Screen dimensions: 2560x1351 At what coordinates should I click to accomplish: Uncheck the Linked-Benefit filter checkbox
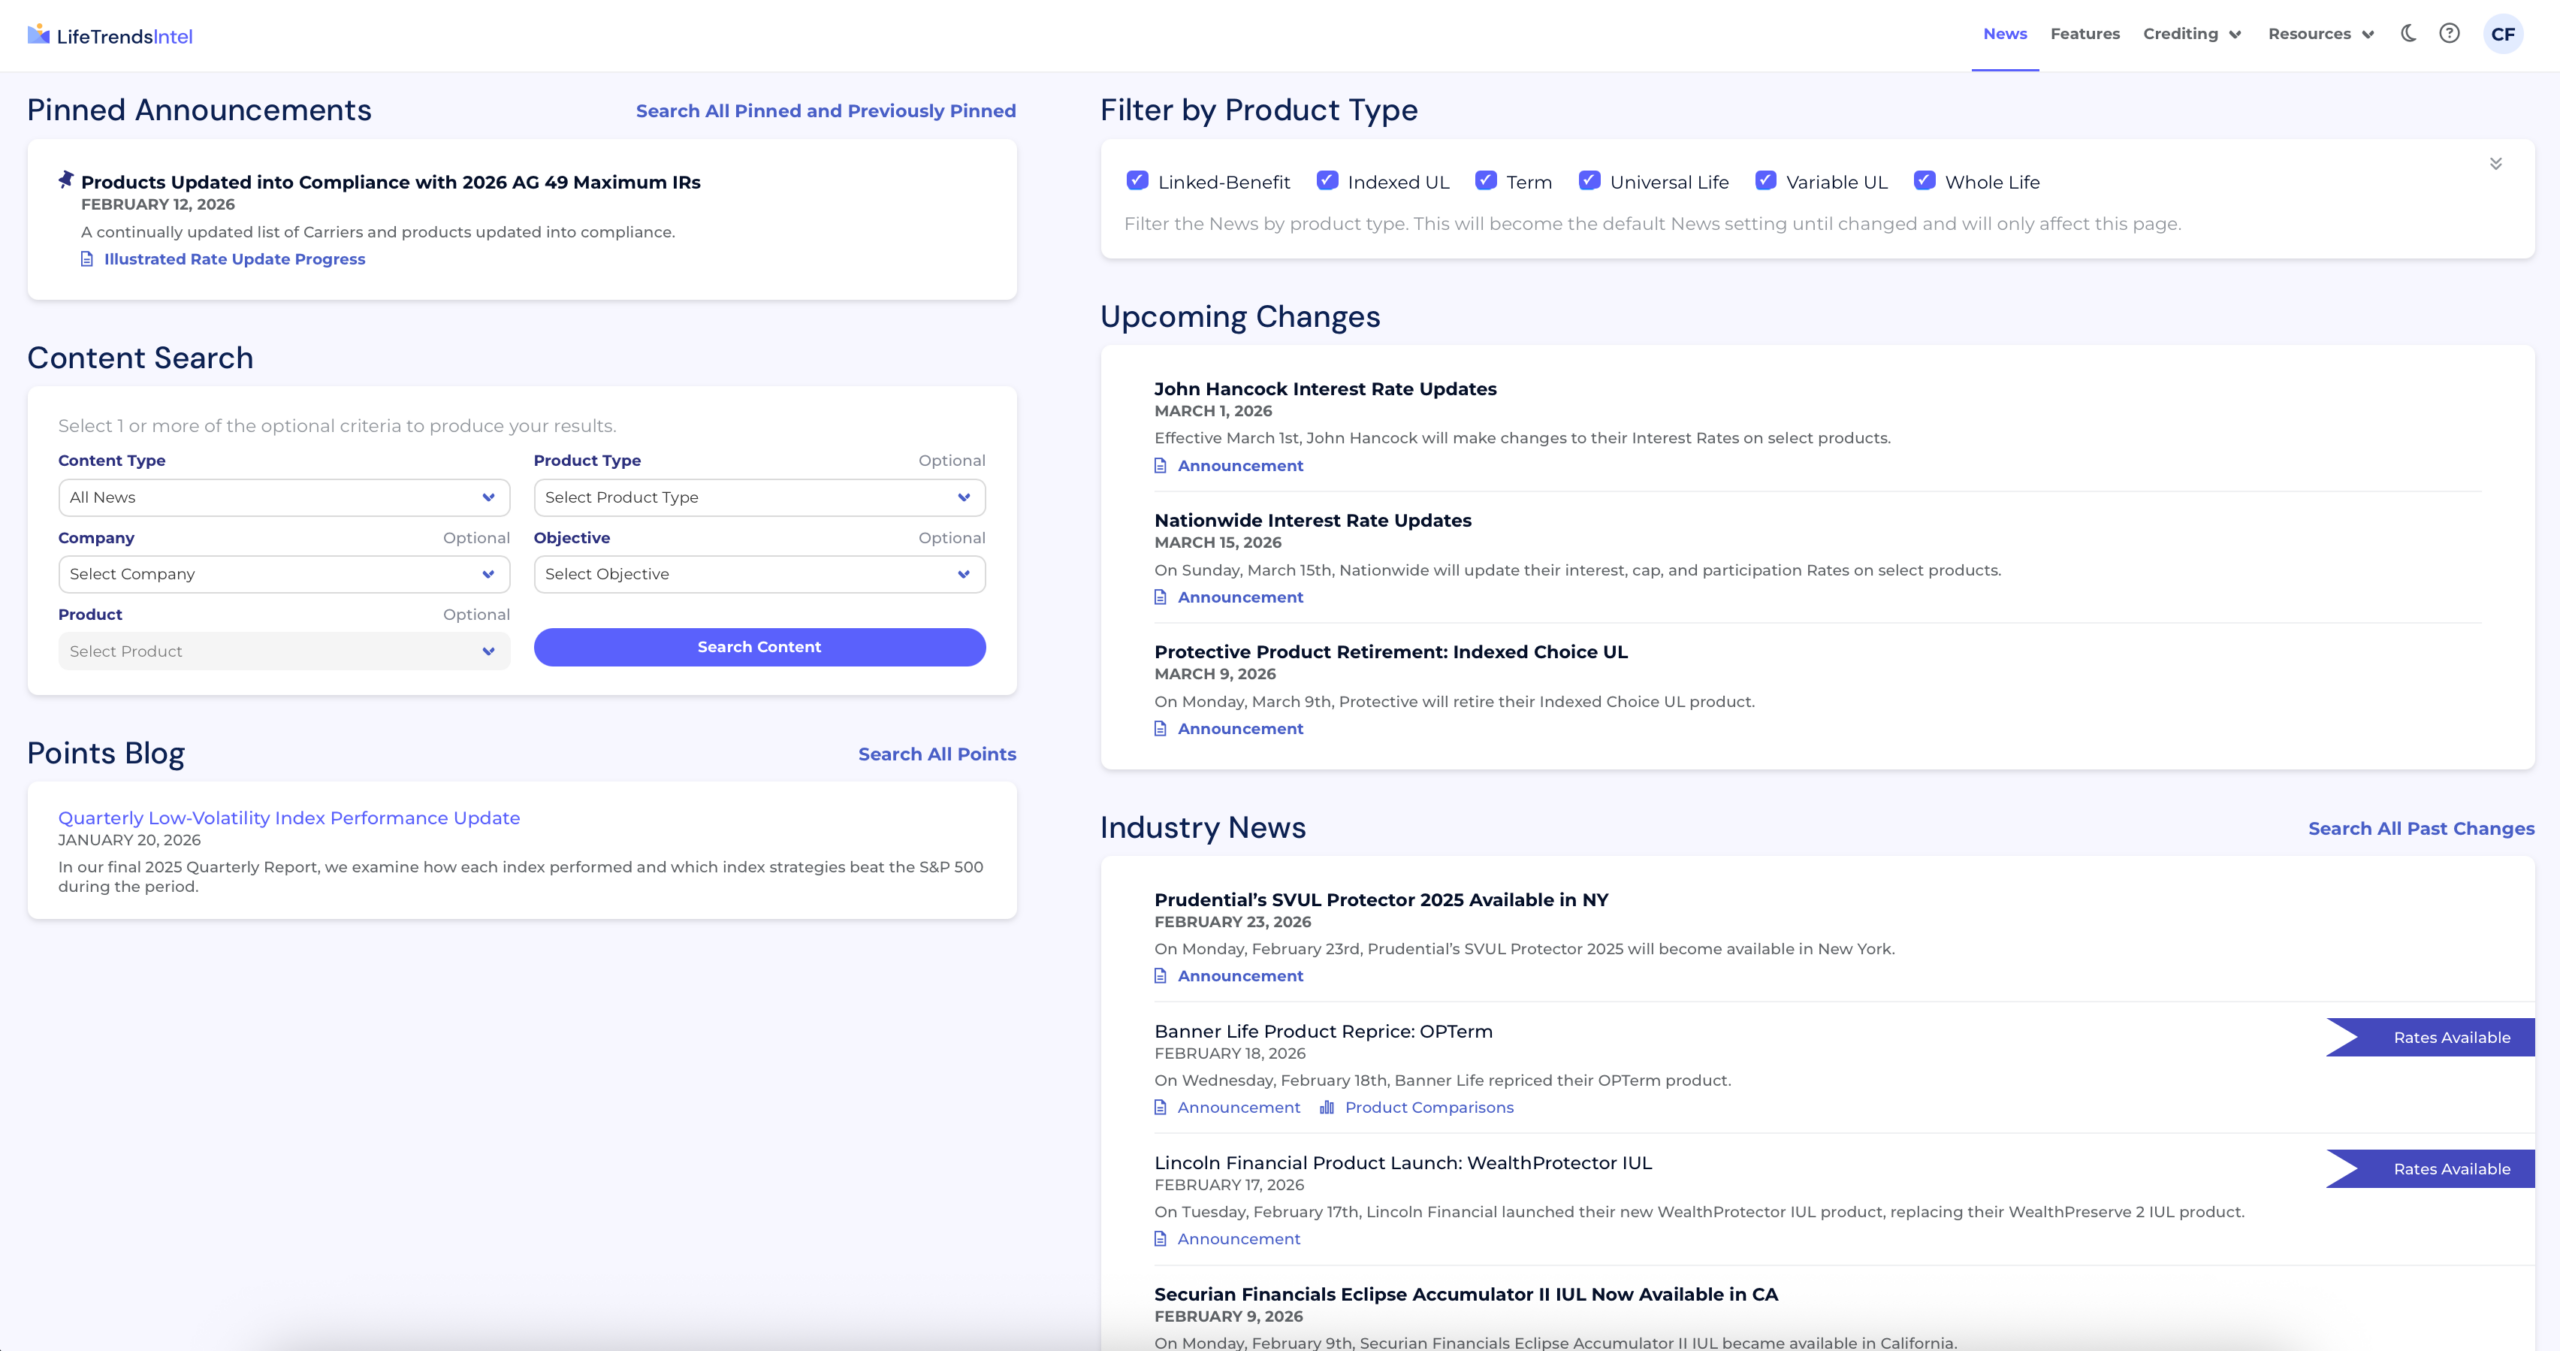click(x=1137, y=181)
